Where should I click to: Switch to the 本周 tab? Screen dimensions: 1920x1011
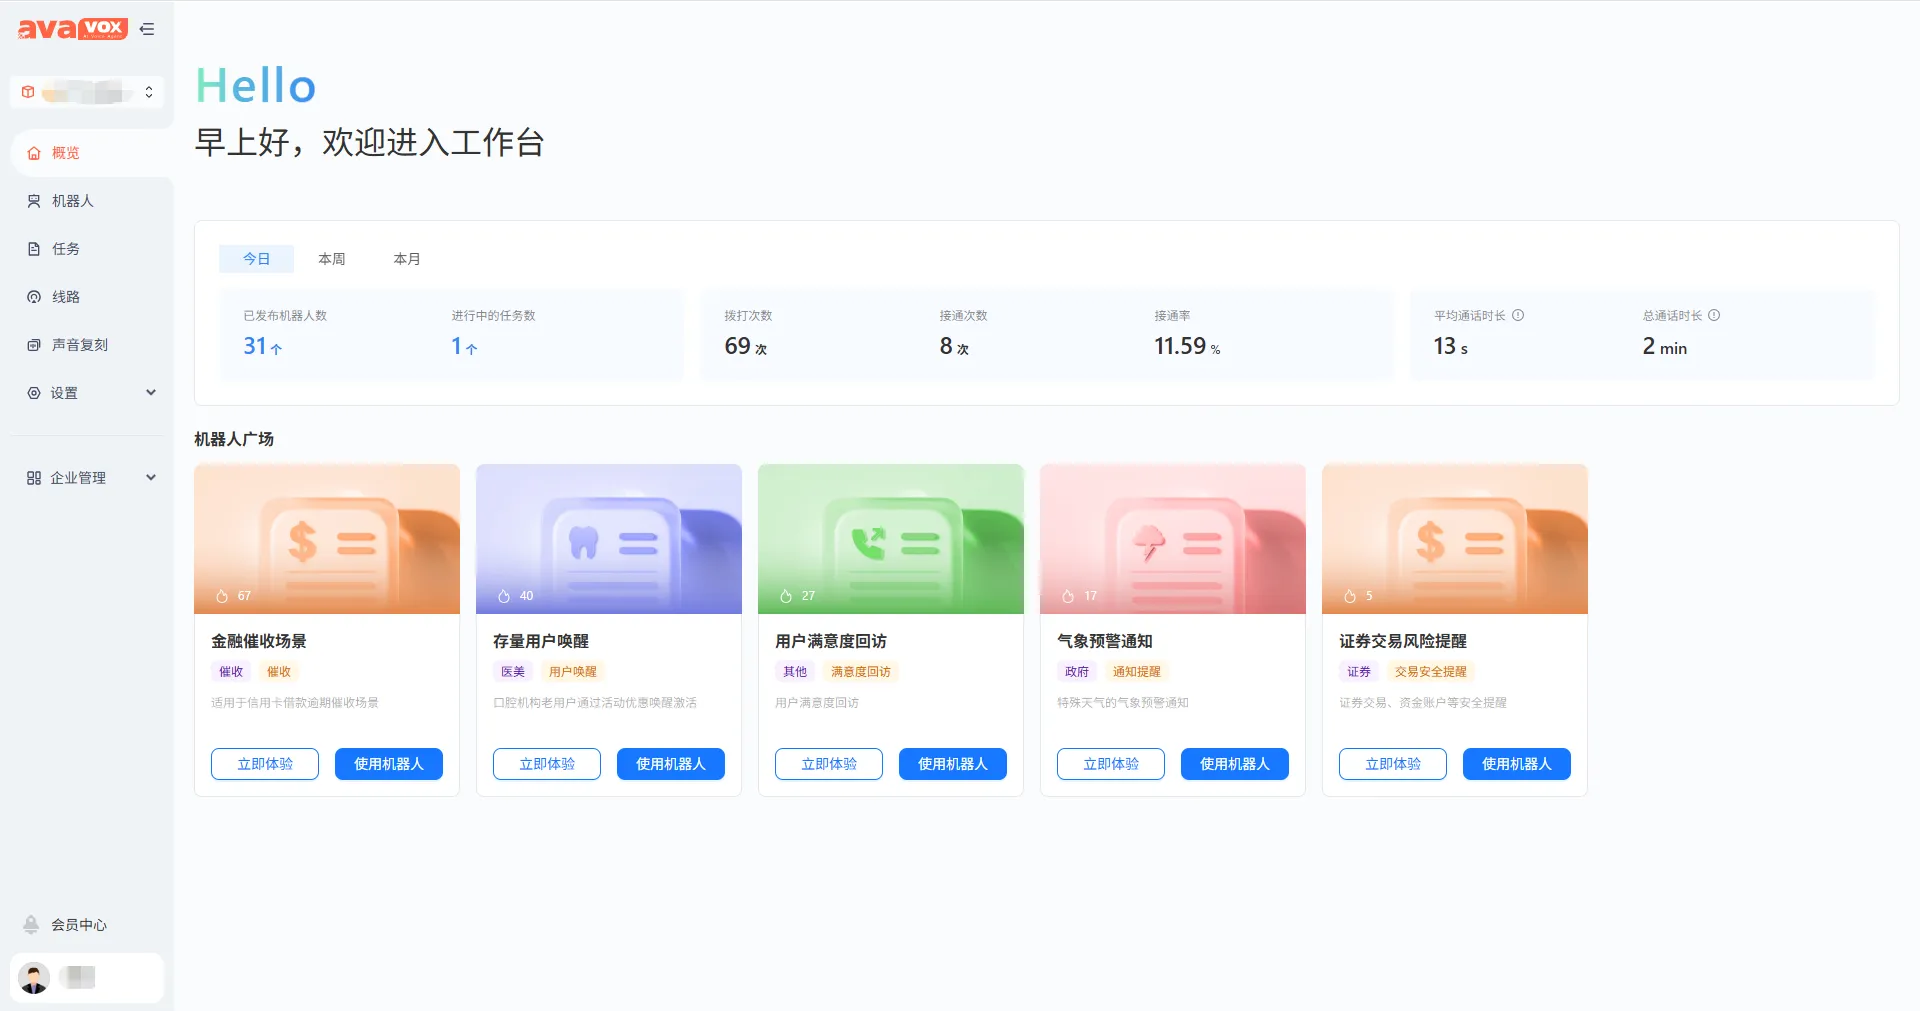pos(332,259)
